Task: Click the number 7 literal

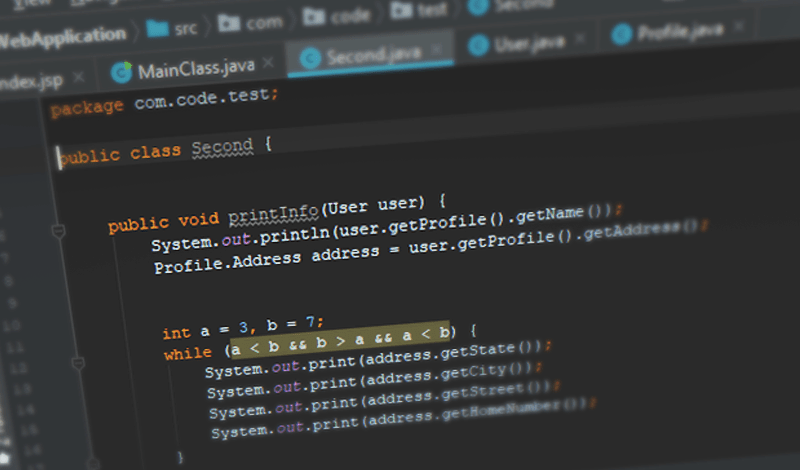Action: click(x=310, y=322)
